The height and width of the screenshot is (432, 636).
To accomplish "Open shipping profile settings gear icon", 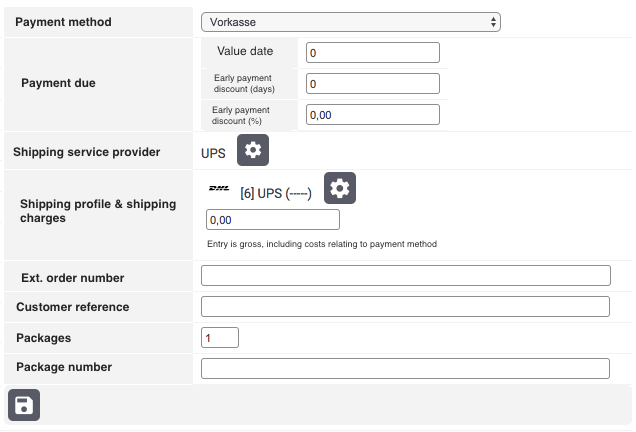I will (340, 188).
